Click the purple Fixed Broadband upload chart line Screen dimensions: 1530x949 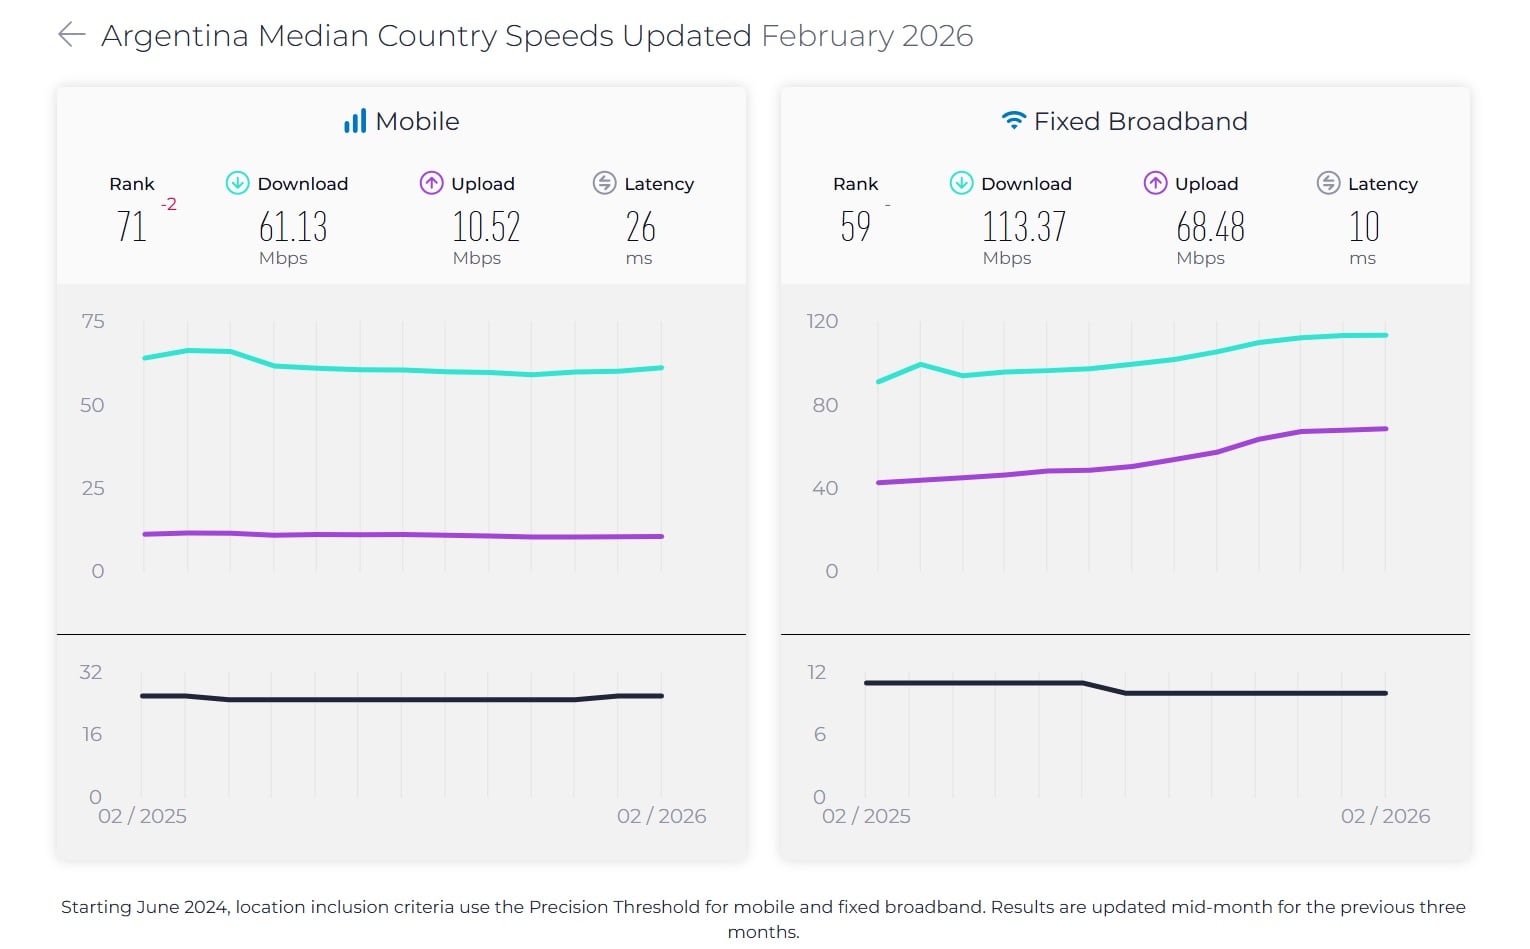[1132, 466]
